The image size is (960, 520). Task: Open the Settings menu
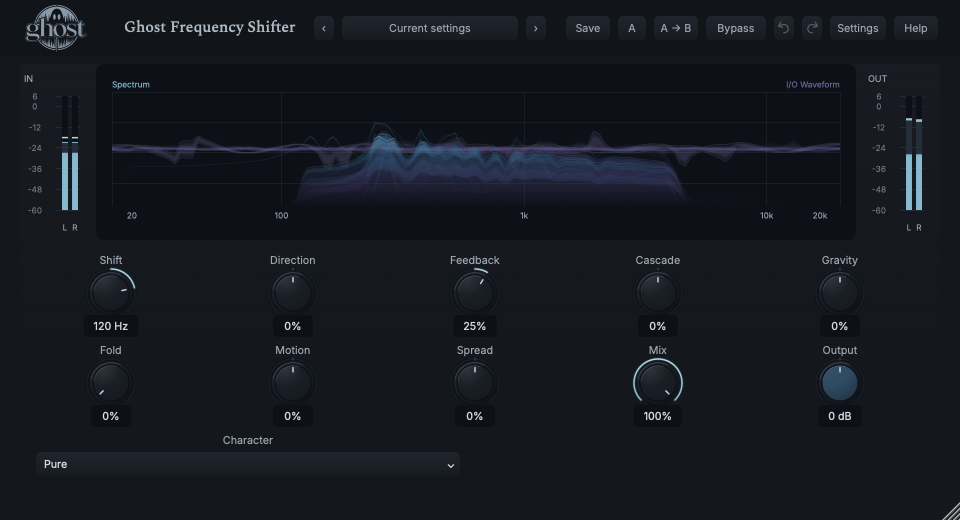[x=858, y=28]
